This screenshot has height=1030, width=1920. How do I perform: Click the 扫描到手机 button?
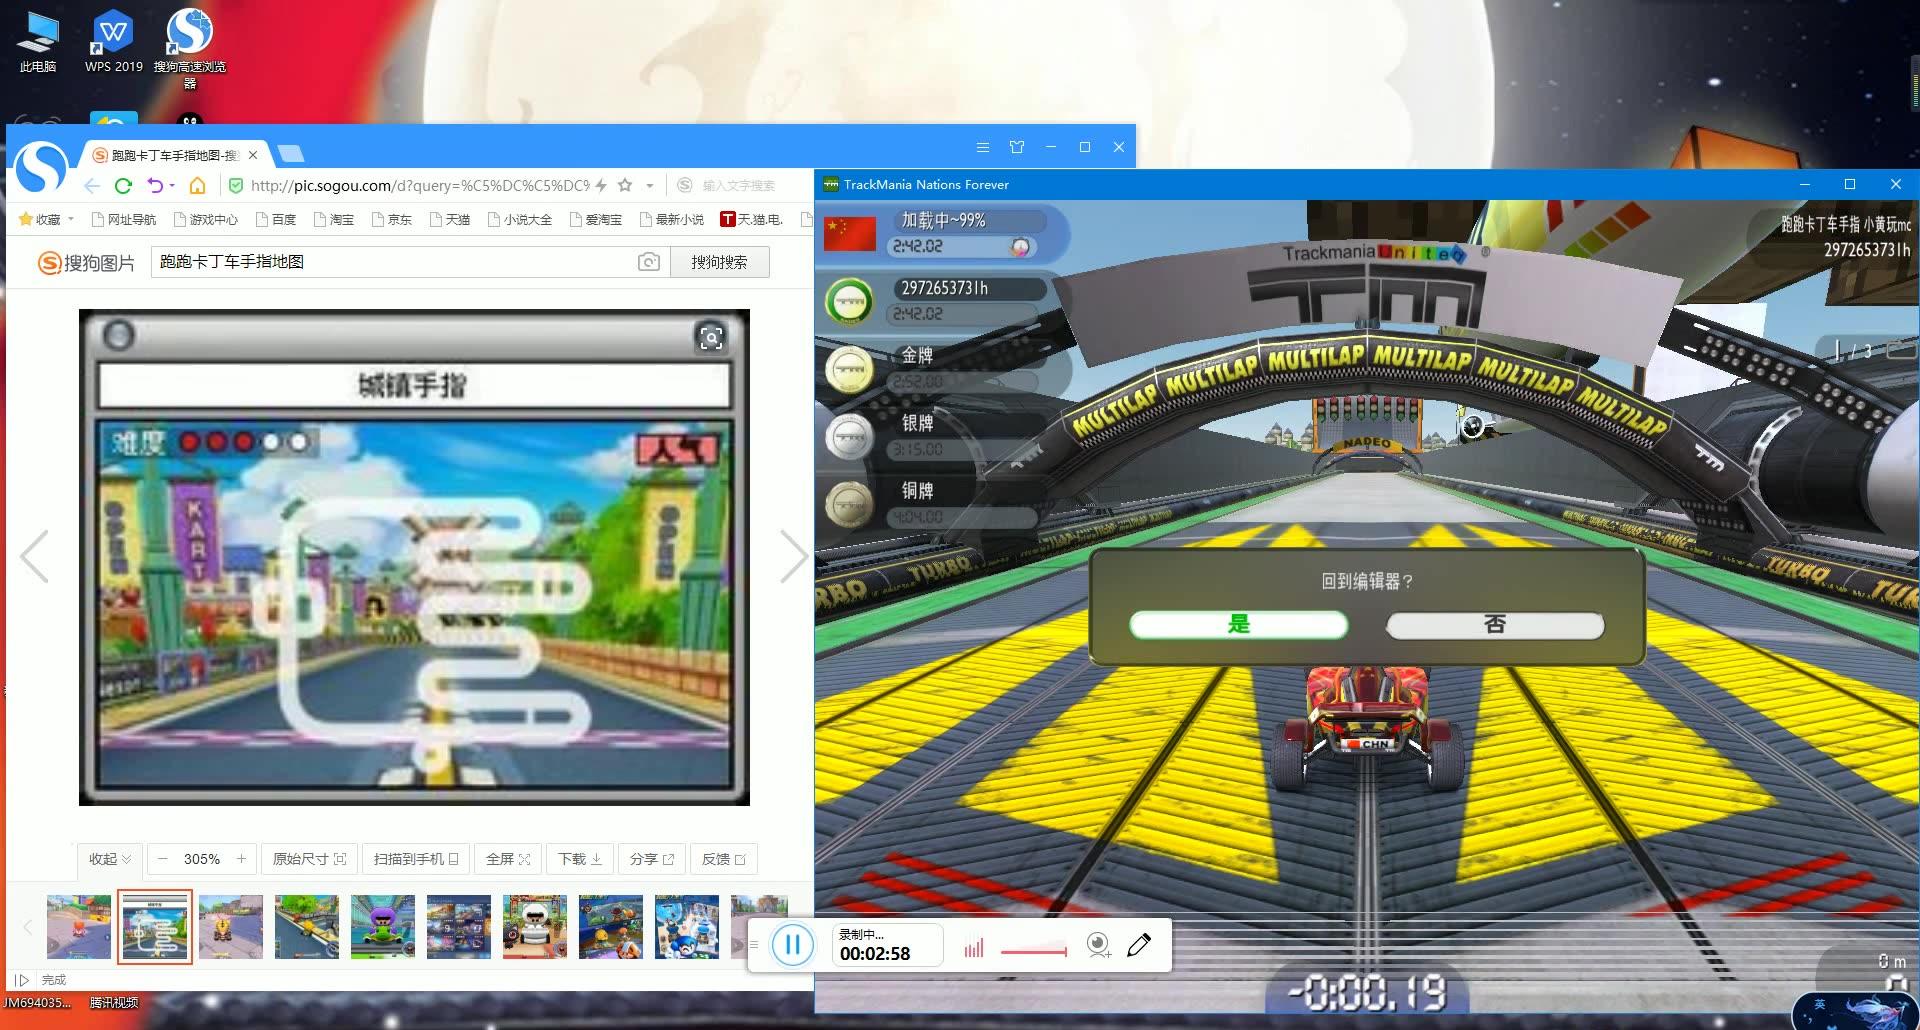(x=416, y=859)
